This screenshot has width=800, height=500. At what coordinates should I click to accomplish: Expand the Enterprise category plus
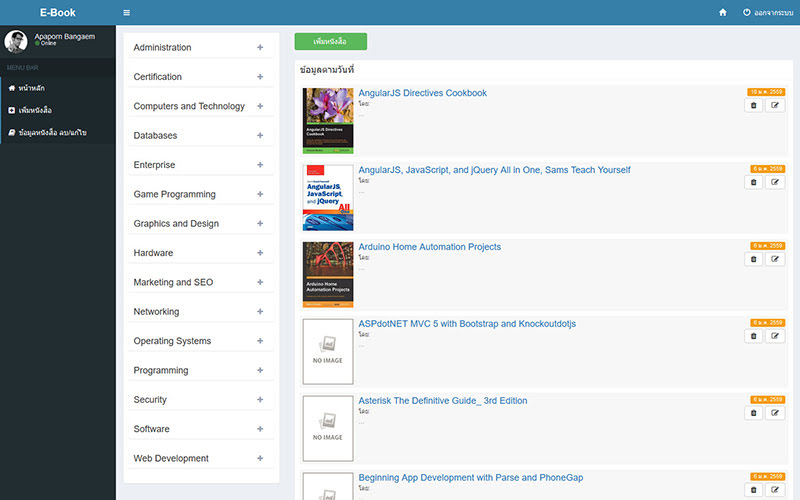click(x=260, y=165)
